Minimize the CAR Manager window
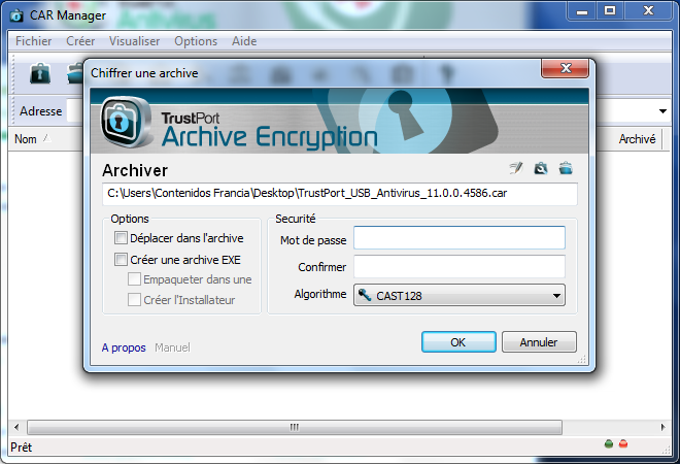Screen dimensions: 680x464 (582, 10)
